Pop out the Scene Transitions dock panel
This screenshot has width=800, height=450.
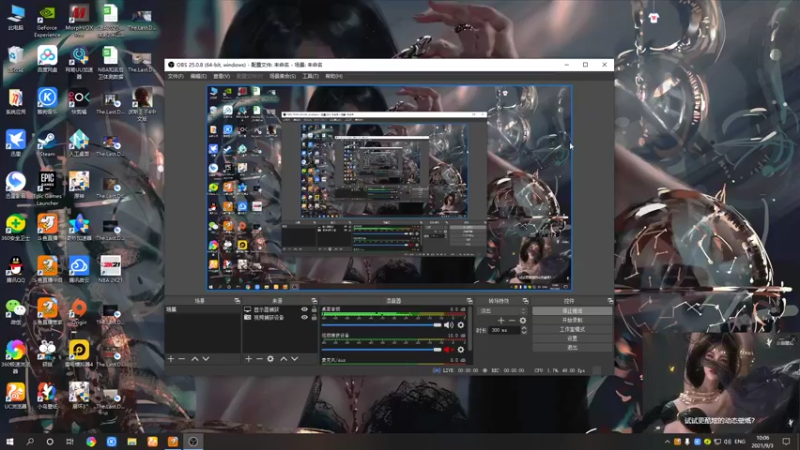(525, 301)
